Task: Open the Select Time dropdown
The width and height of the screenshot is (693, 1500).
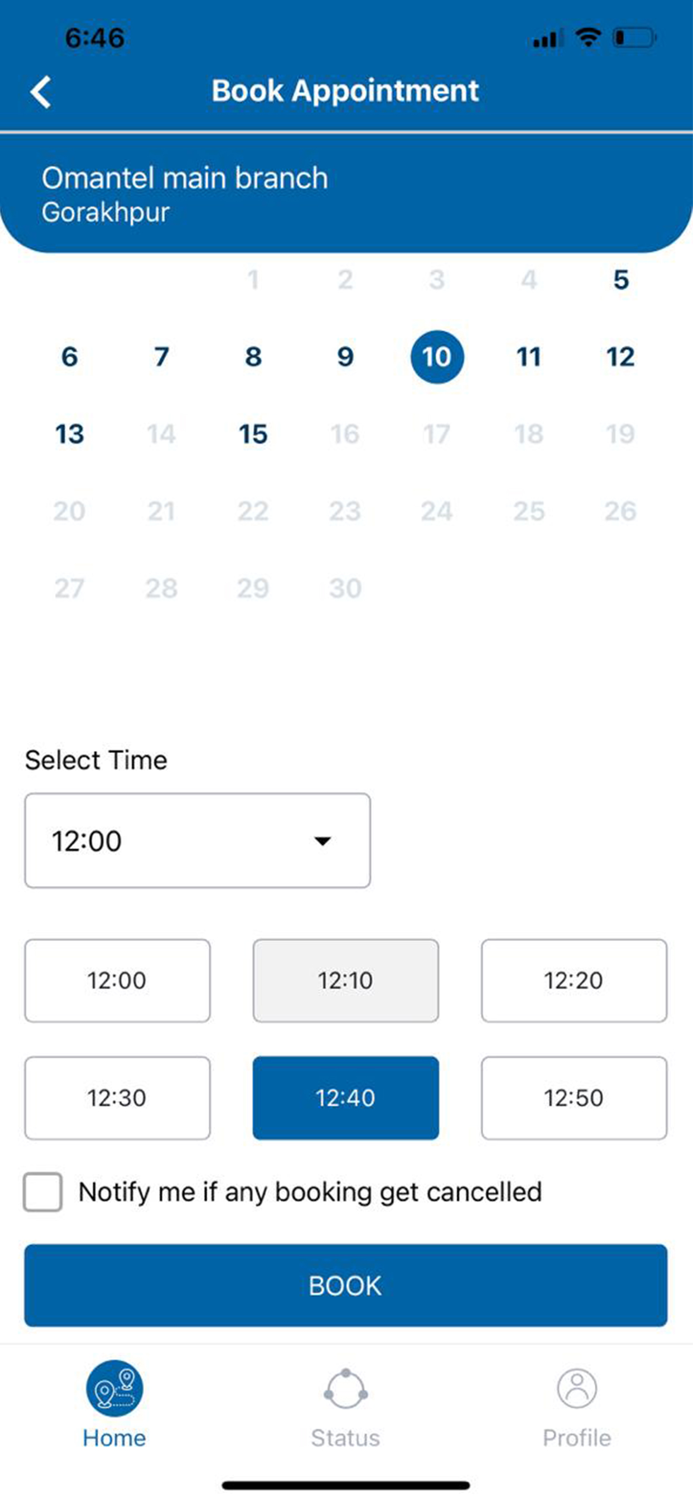Action: click(x=197, y=841)
